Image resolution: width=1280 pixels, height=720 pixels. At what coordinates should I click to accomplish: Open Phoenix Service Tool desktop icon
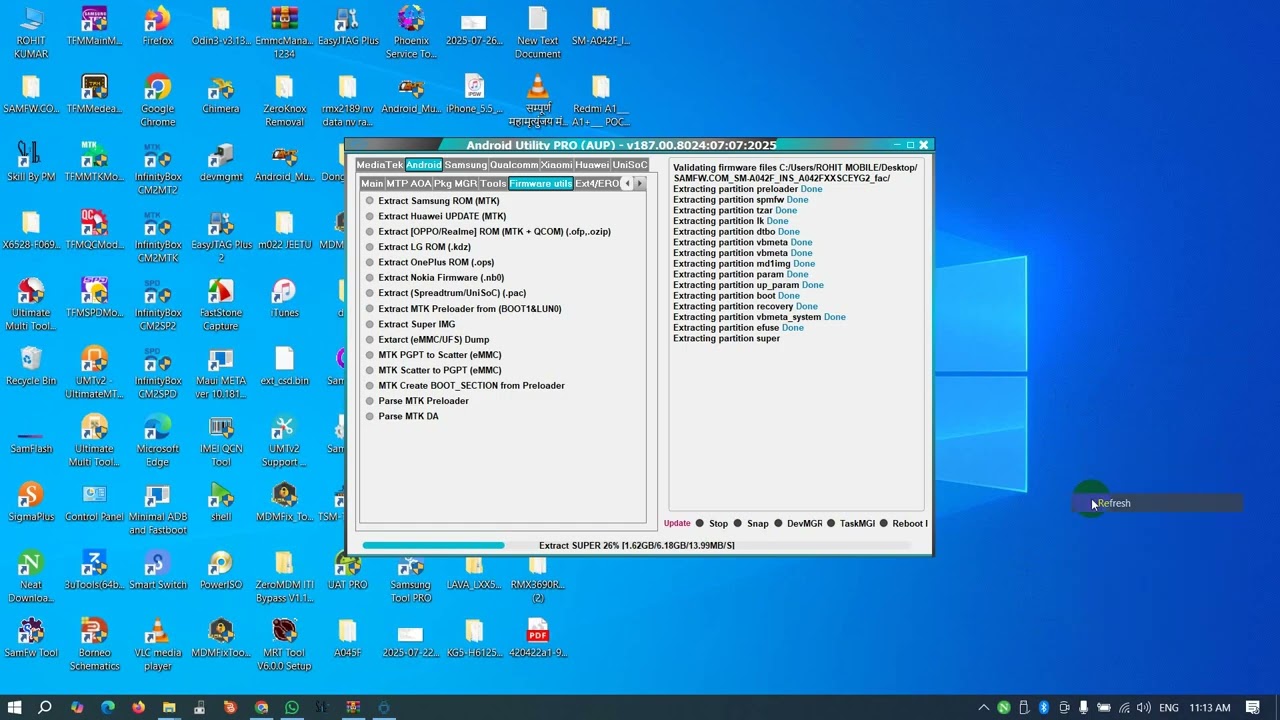tap(411, 33)
